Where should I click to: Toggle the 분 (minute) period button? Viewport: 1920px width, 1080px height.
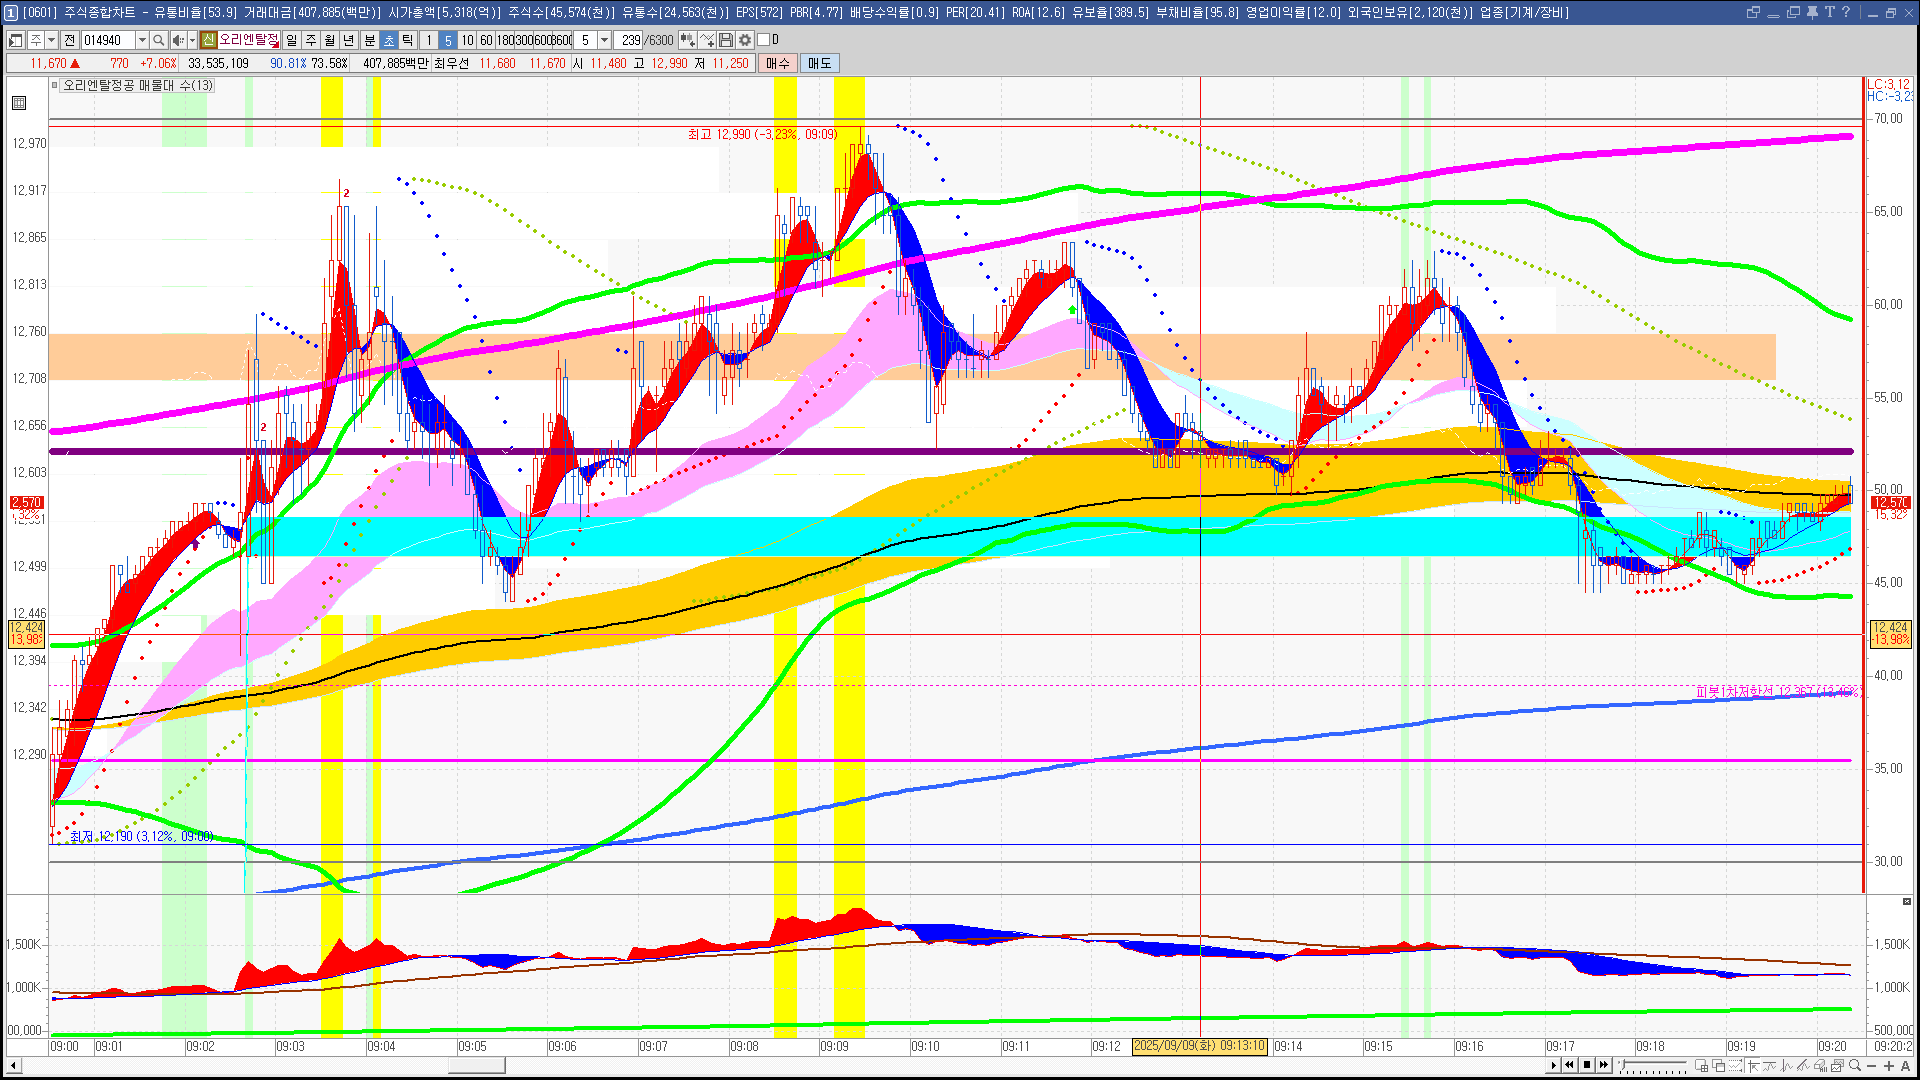[369, 40]
